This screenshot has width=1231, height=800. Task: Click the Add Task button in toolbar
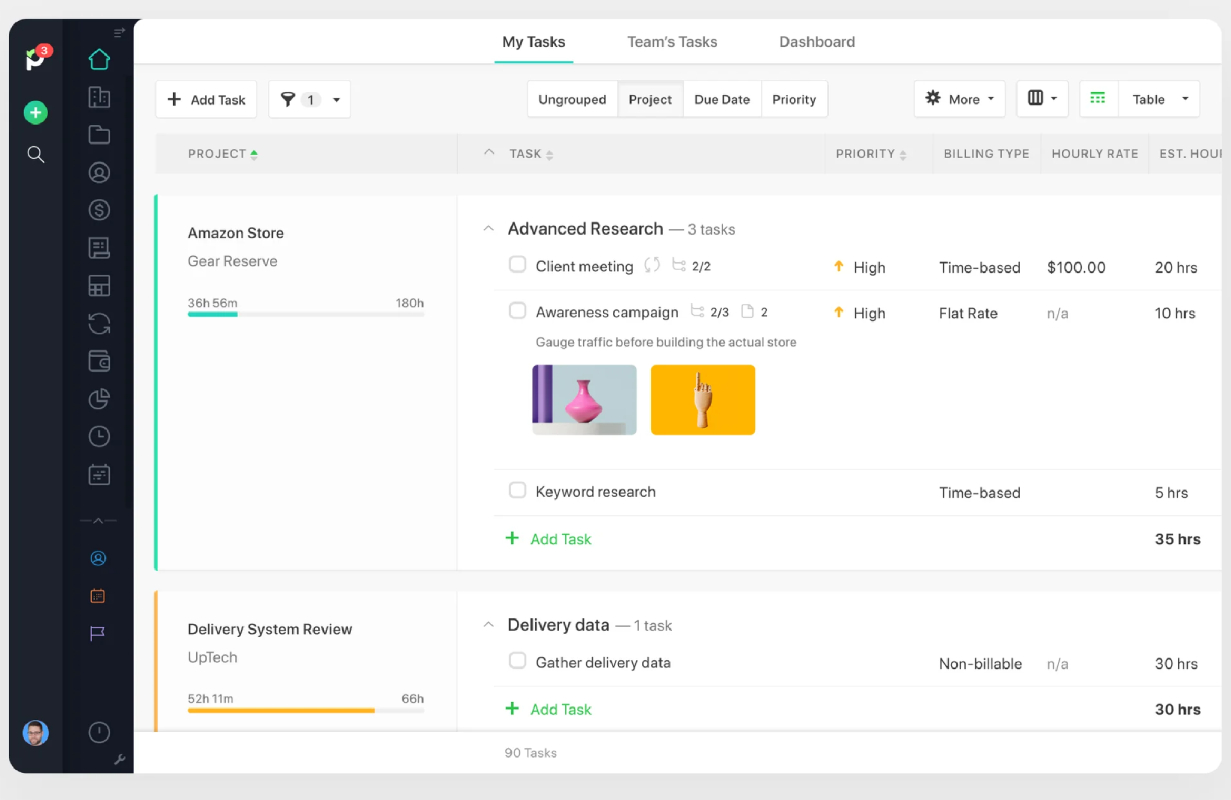(x=206, y=99)
